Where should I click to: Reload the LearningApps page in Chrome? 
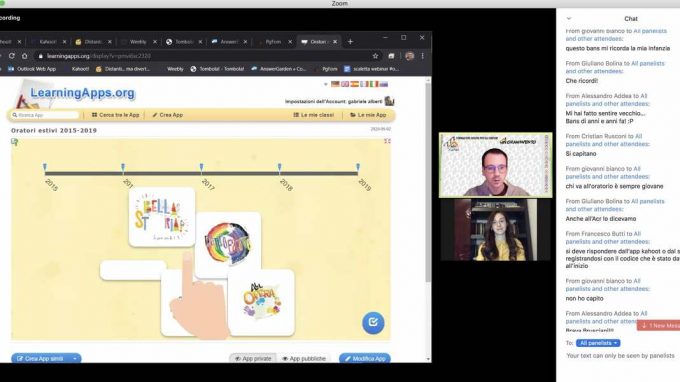point(12,56)
